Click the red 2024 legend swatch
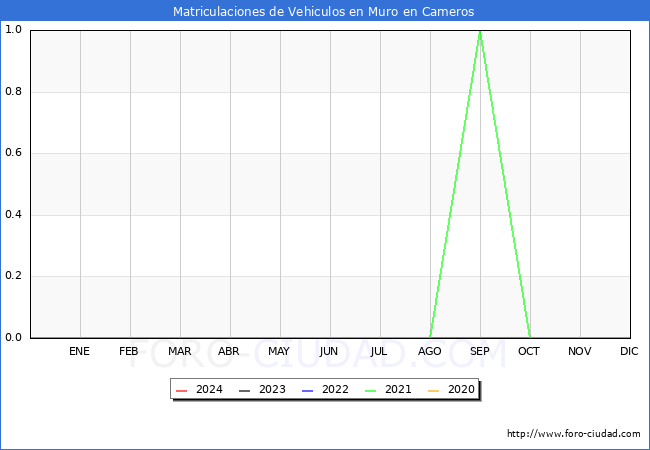The image size is (650, 450). pyautogui.click(x=182, y=391)
